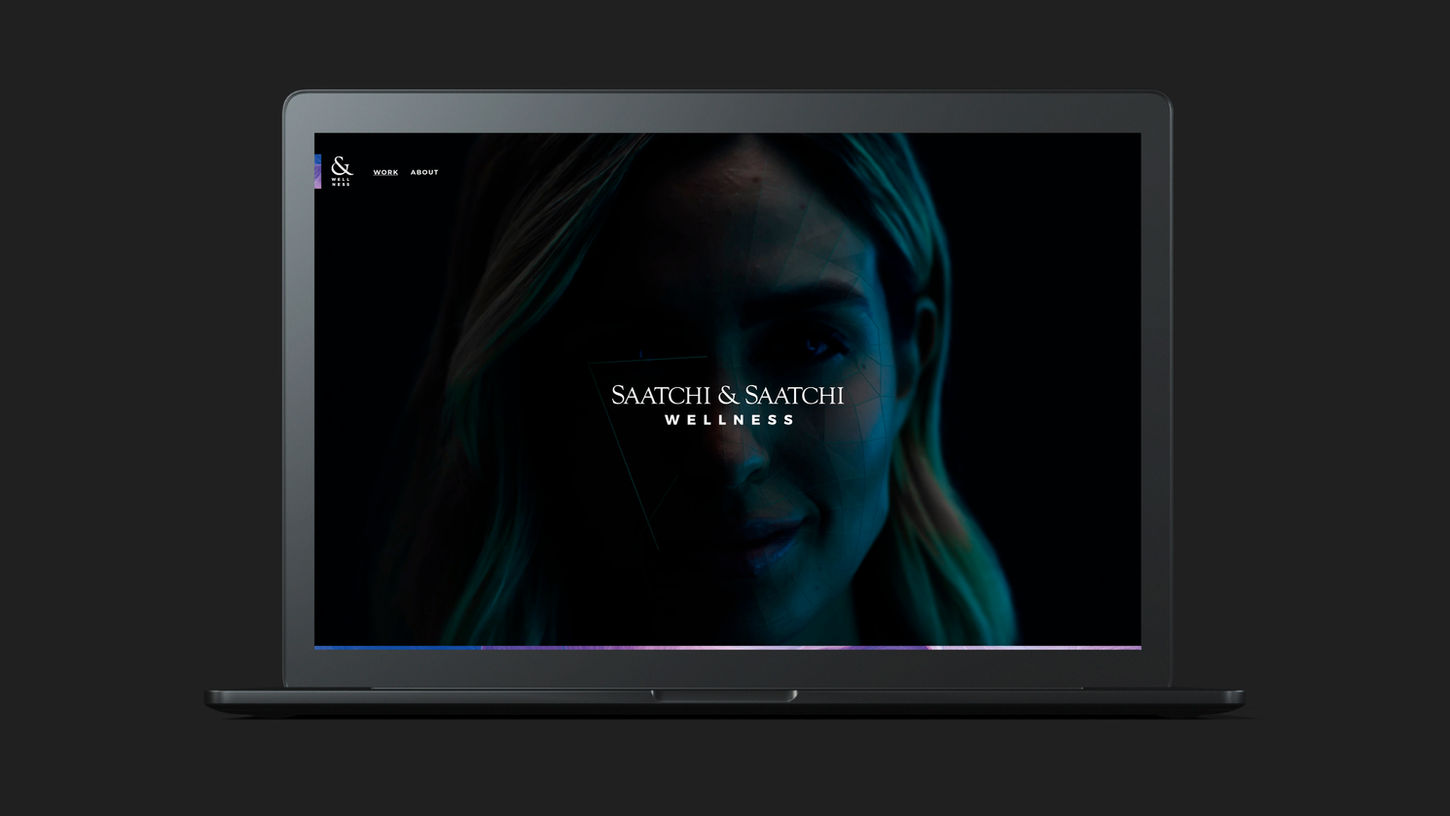
Task: Click the ampersand Wellness logo icon
Action: (342, 171)
